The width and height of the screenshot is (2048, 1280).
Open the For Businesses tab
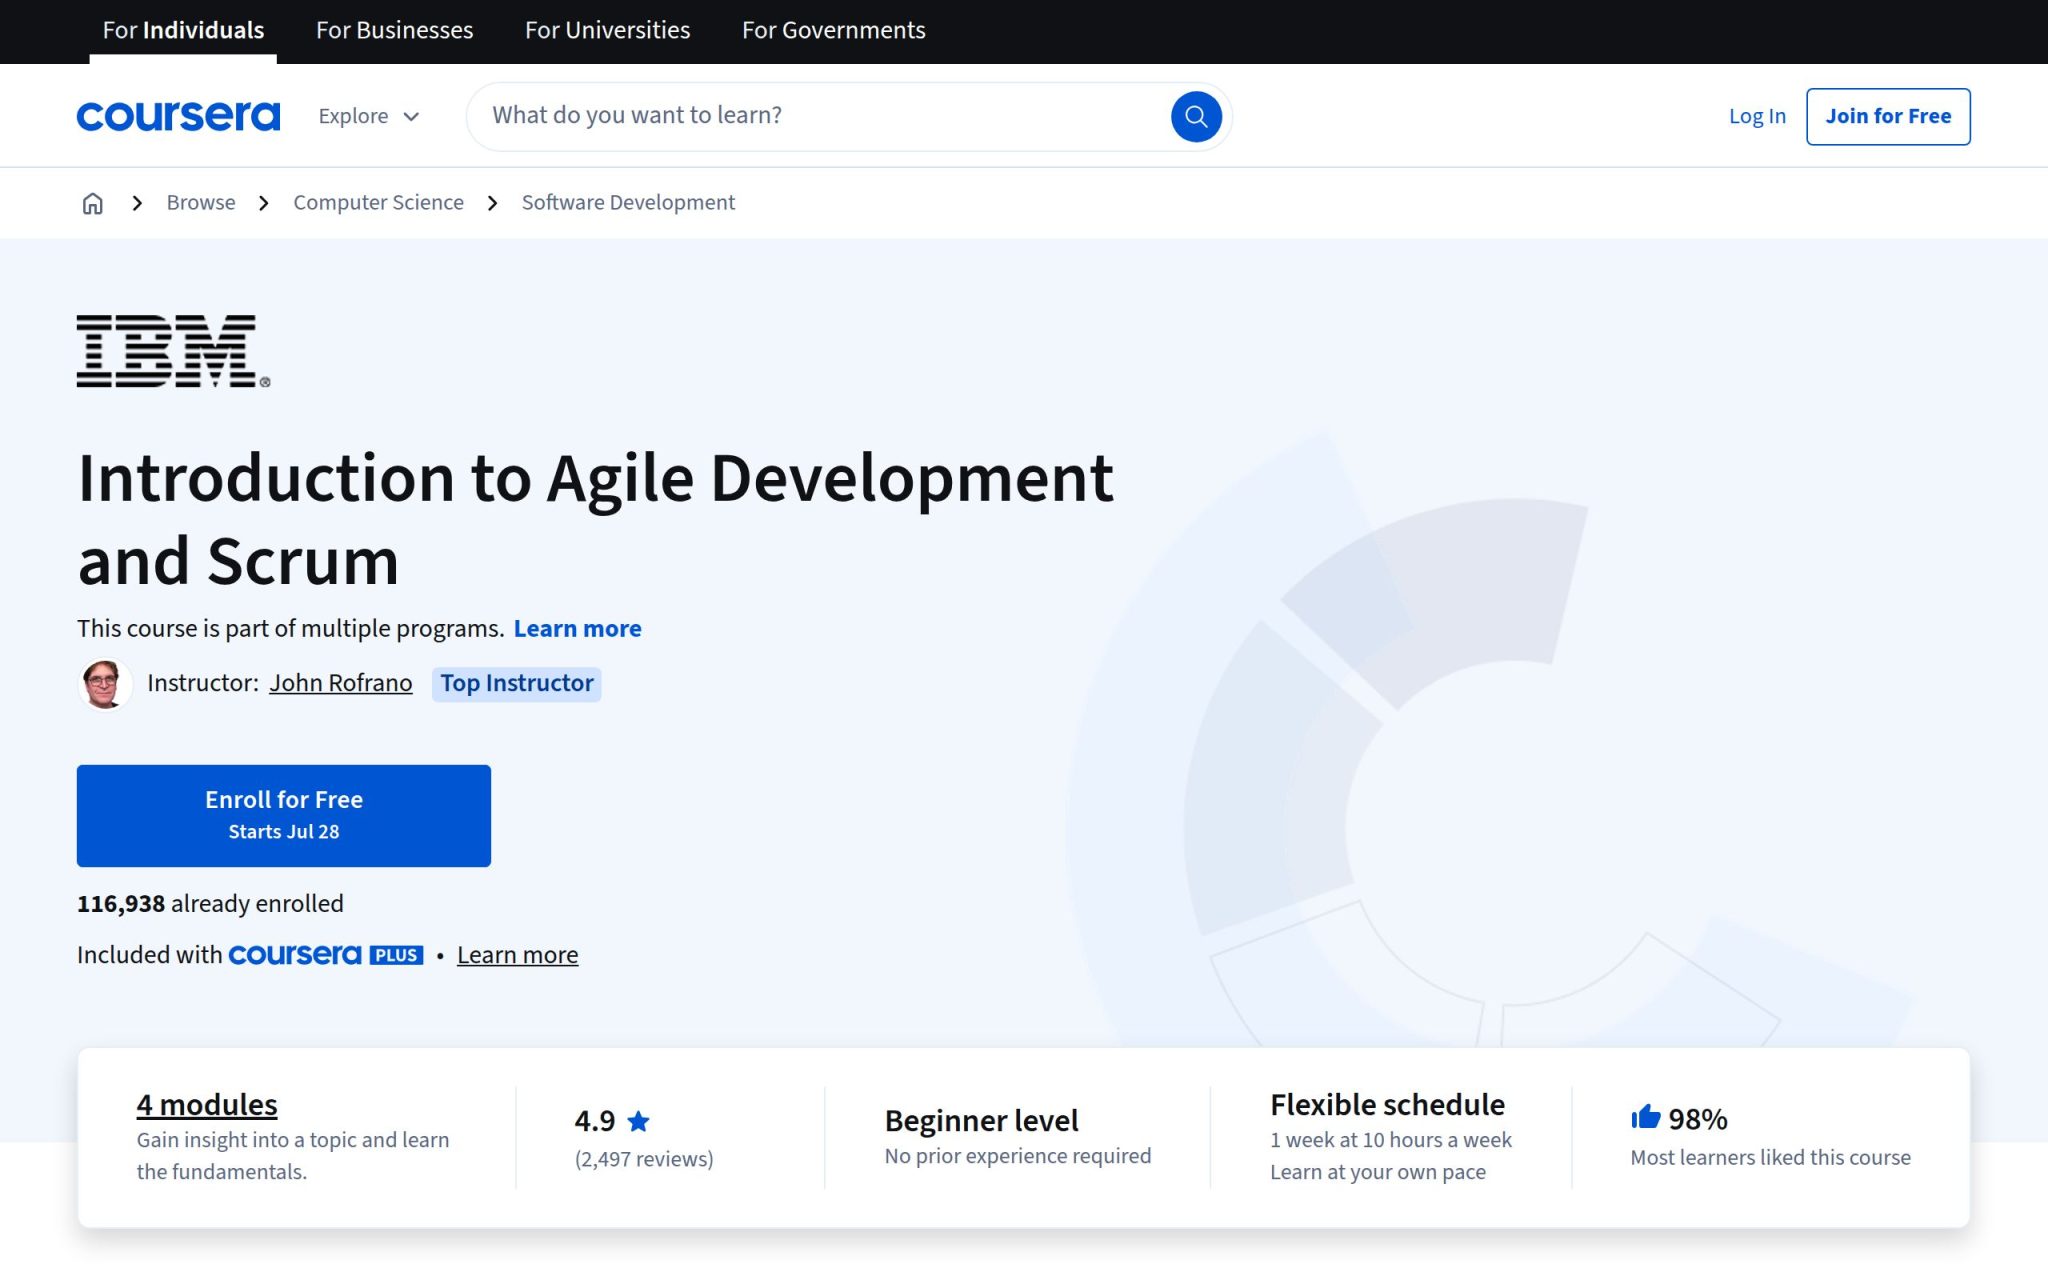click(x=394, y=30)
